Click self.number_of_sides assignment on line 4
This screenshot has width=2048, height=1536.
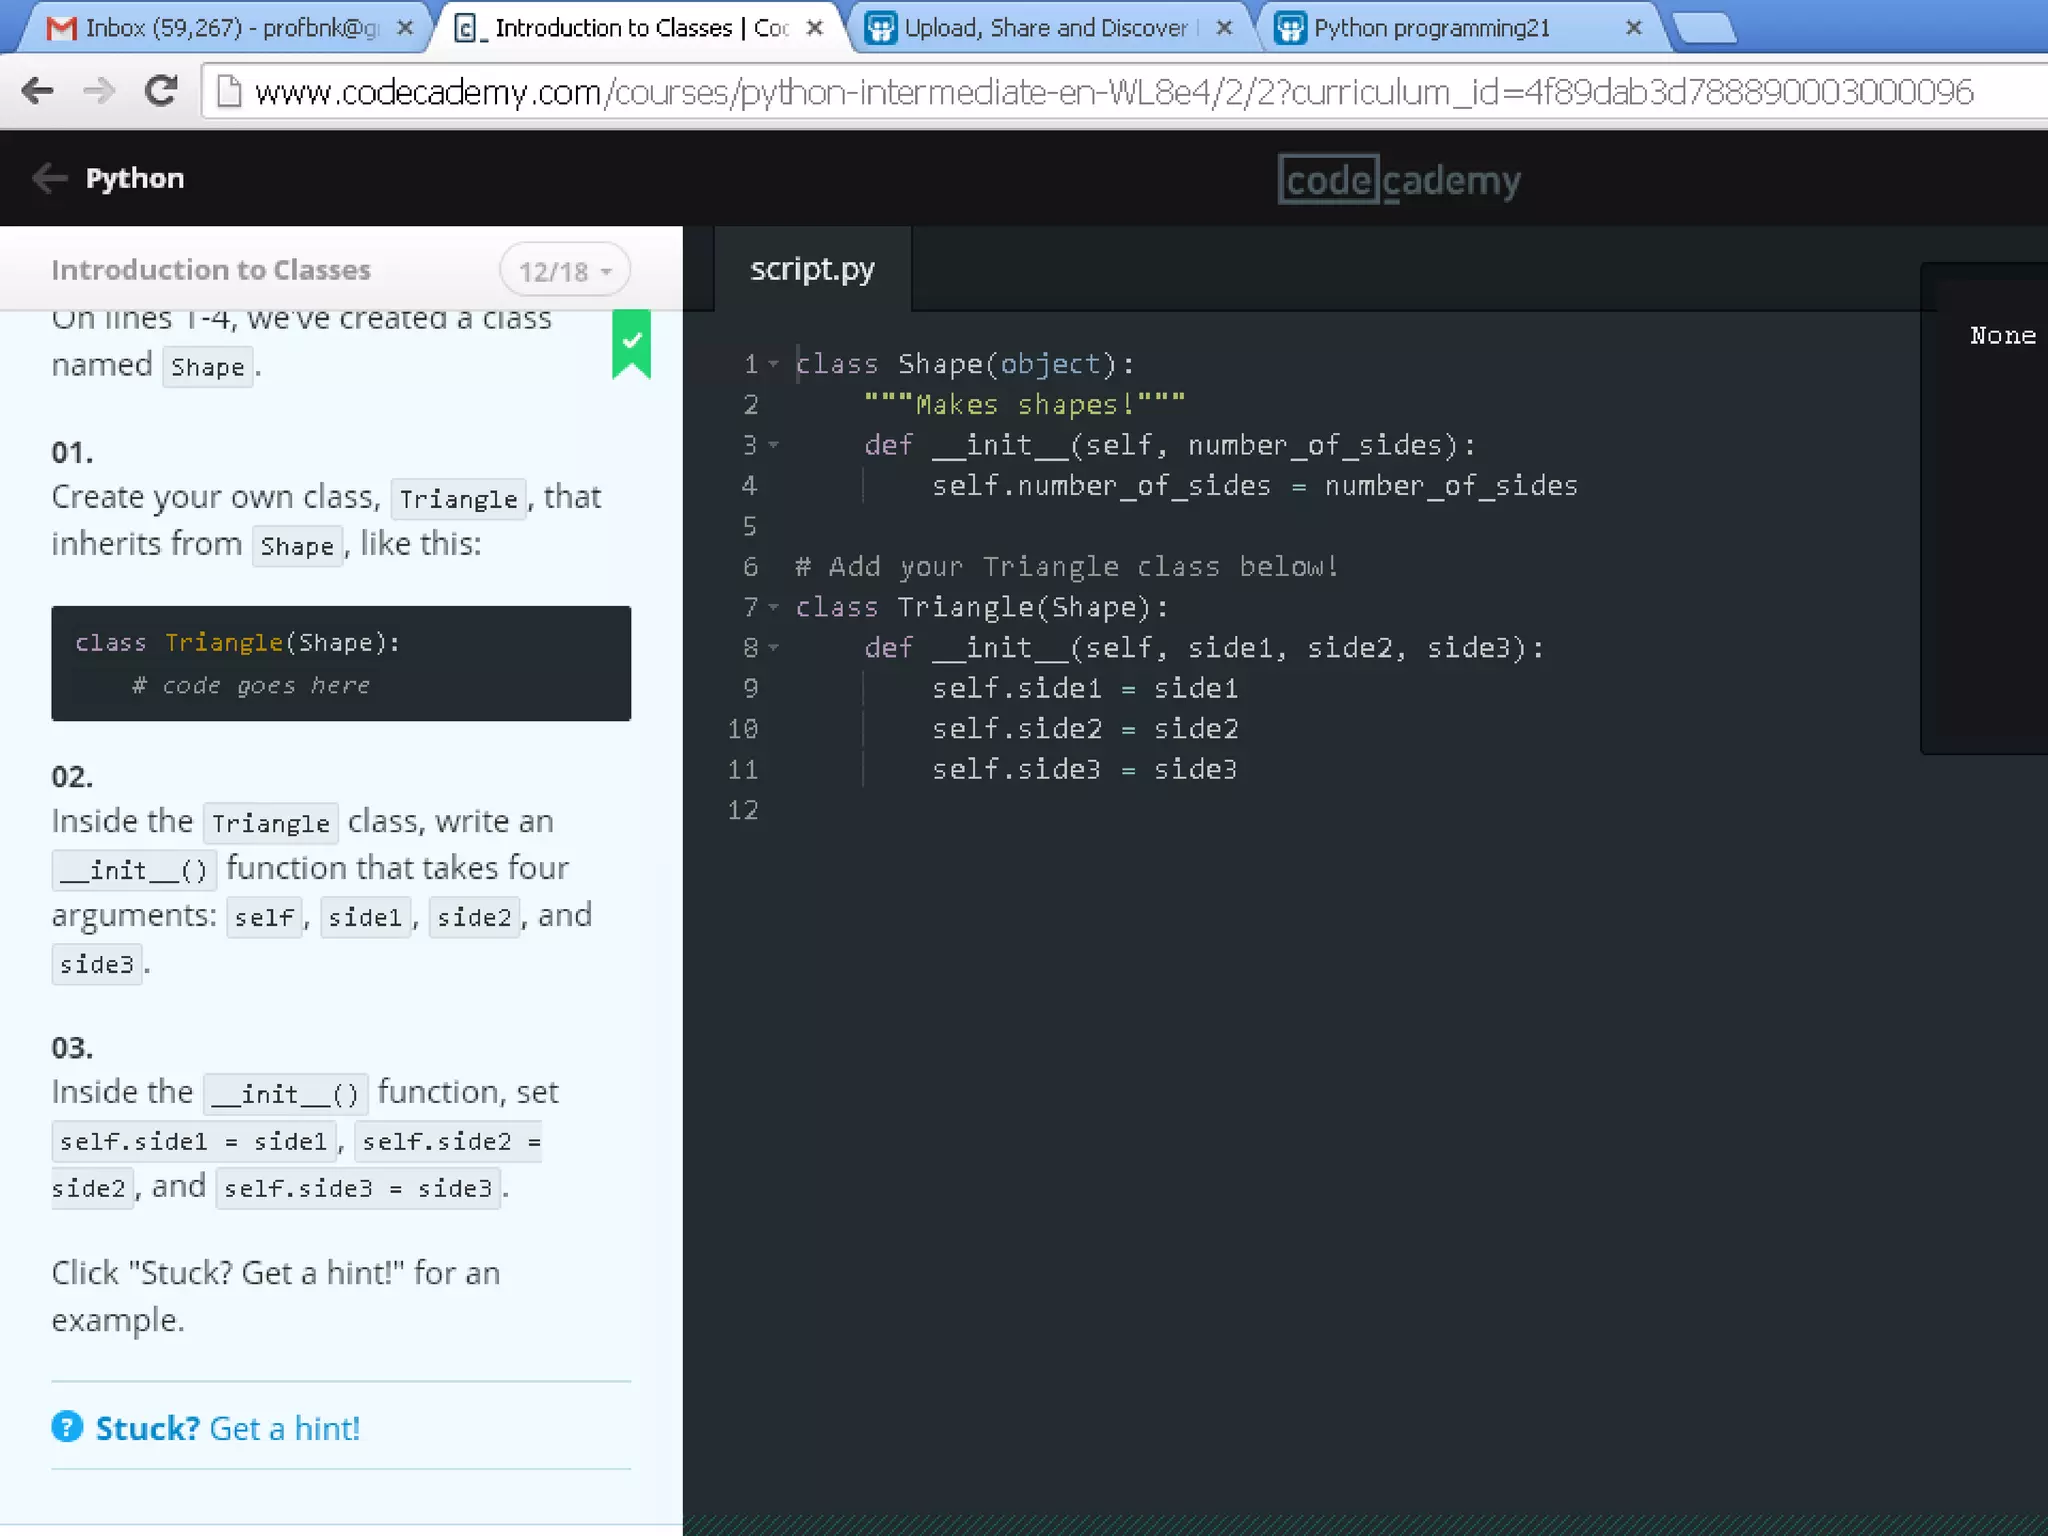[x=1255, y=486]
